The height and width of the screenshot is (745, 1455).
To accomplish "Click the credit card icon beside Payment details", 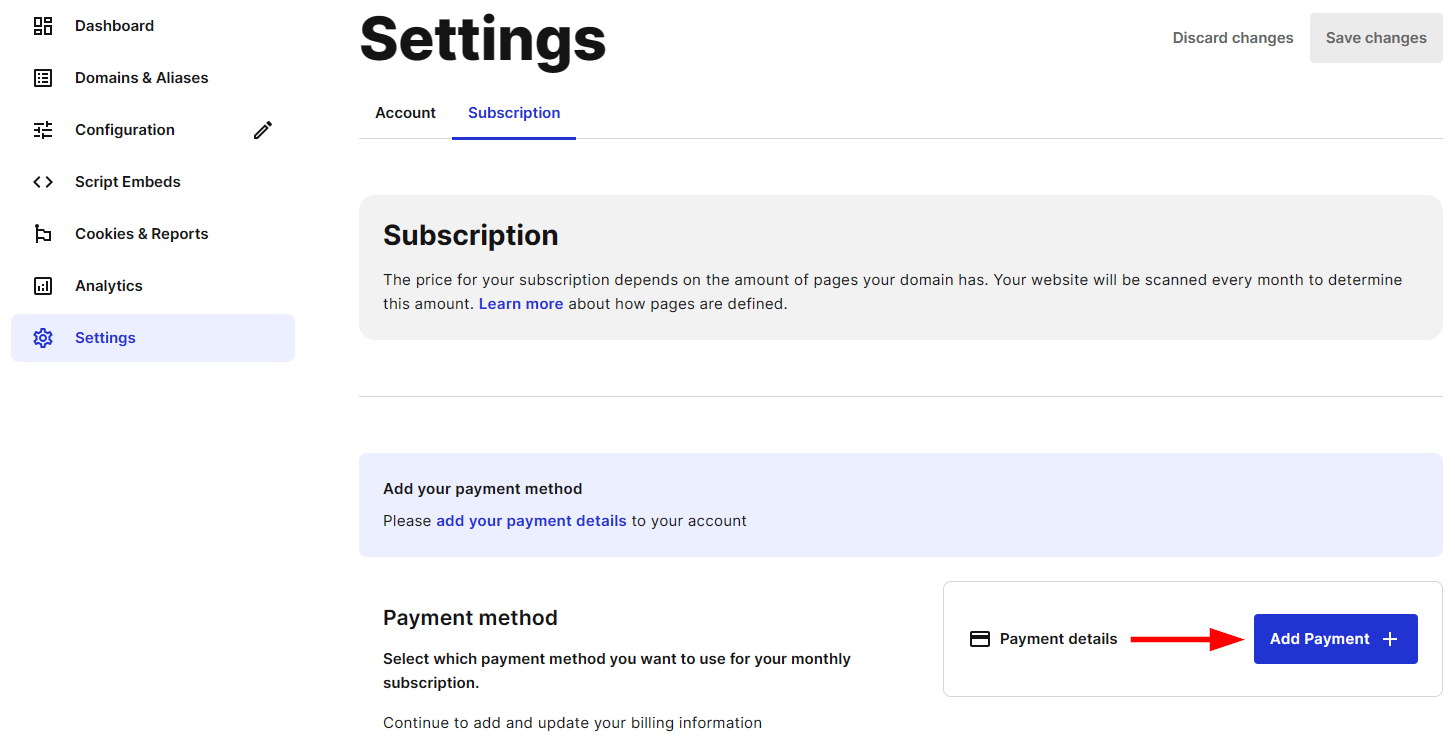I will (979, 638).
